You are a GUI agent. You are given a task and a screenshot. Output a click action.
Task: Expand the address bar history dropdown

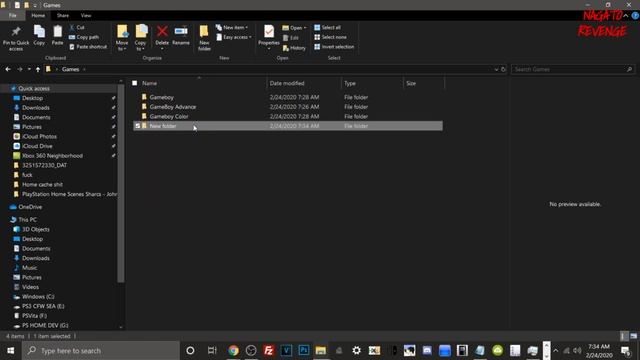tap(496, 69)
